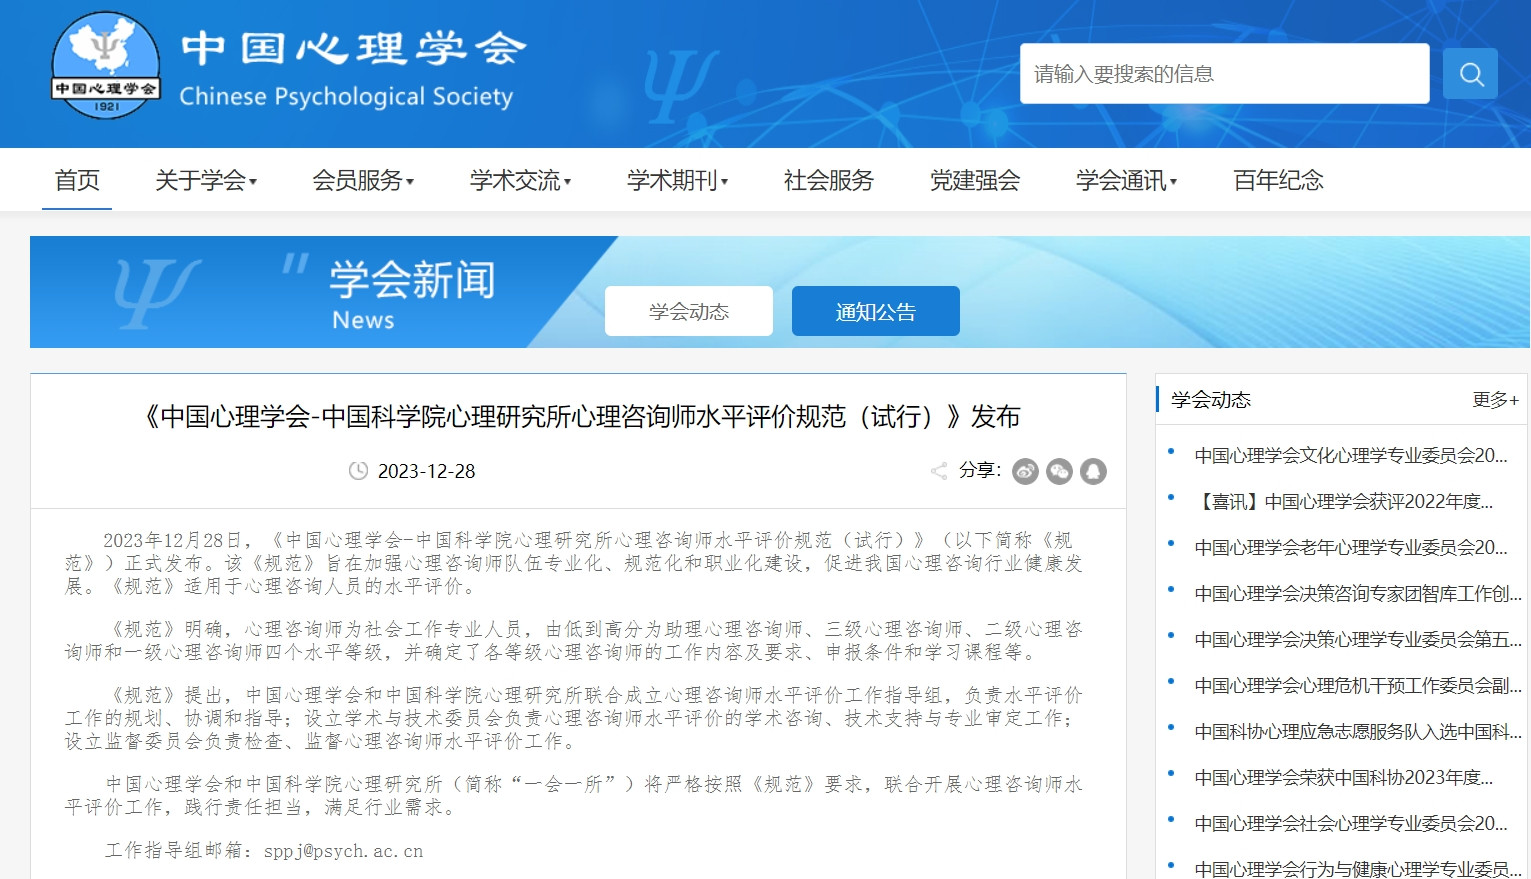This screenshot has height=879, width=1531.
Task: Click the Chinese Psychological Society logo
Action: [106, 66]
